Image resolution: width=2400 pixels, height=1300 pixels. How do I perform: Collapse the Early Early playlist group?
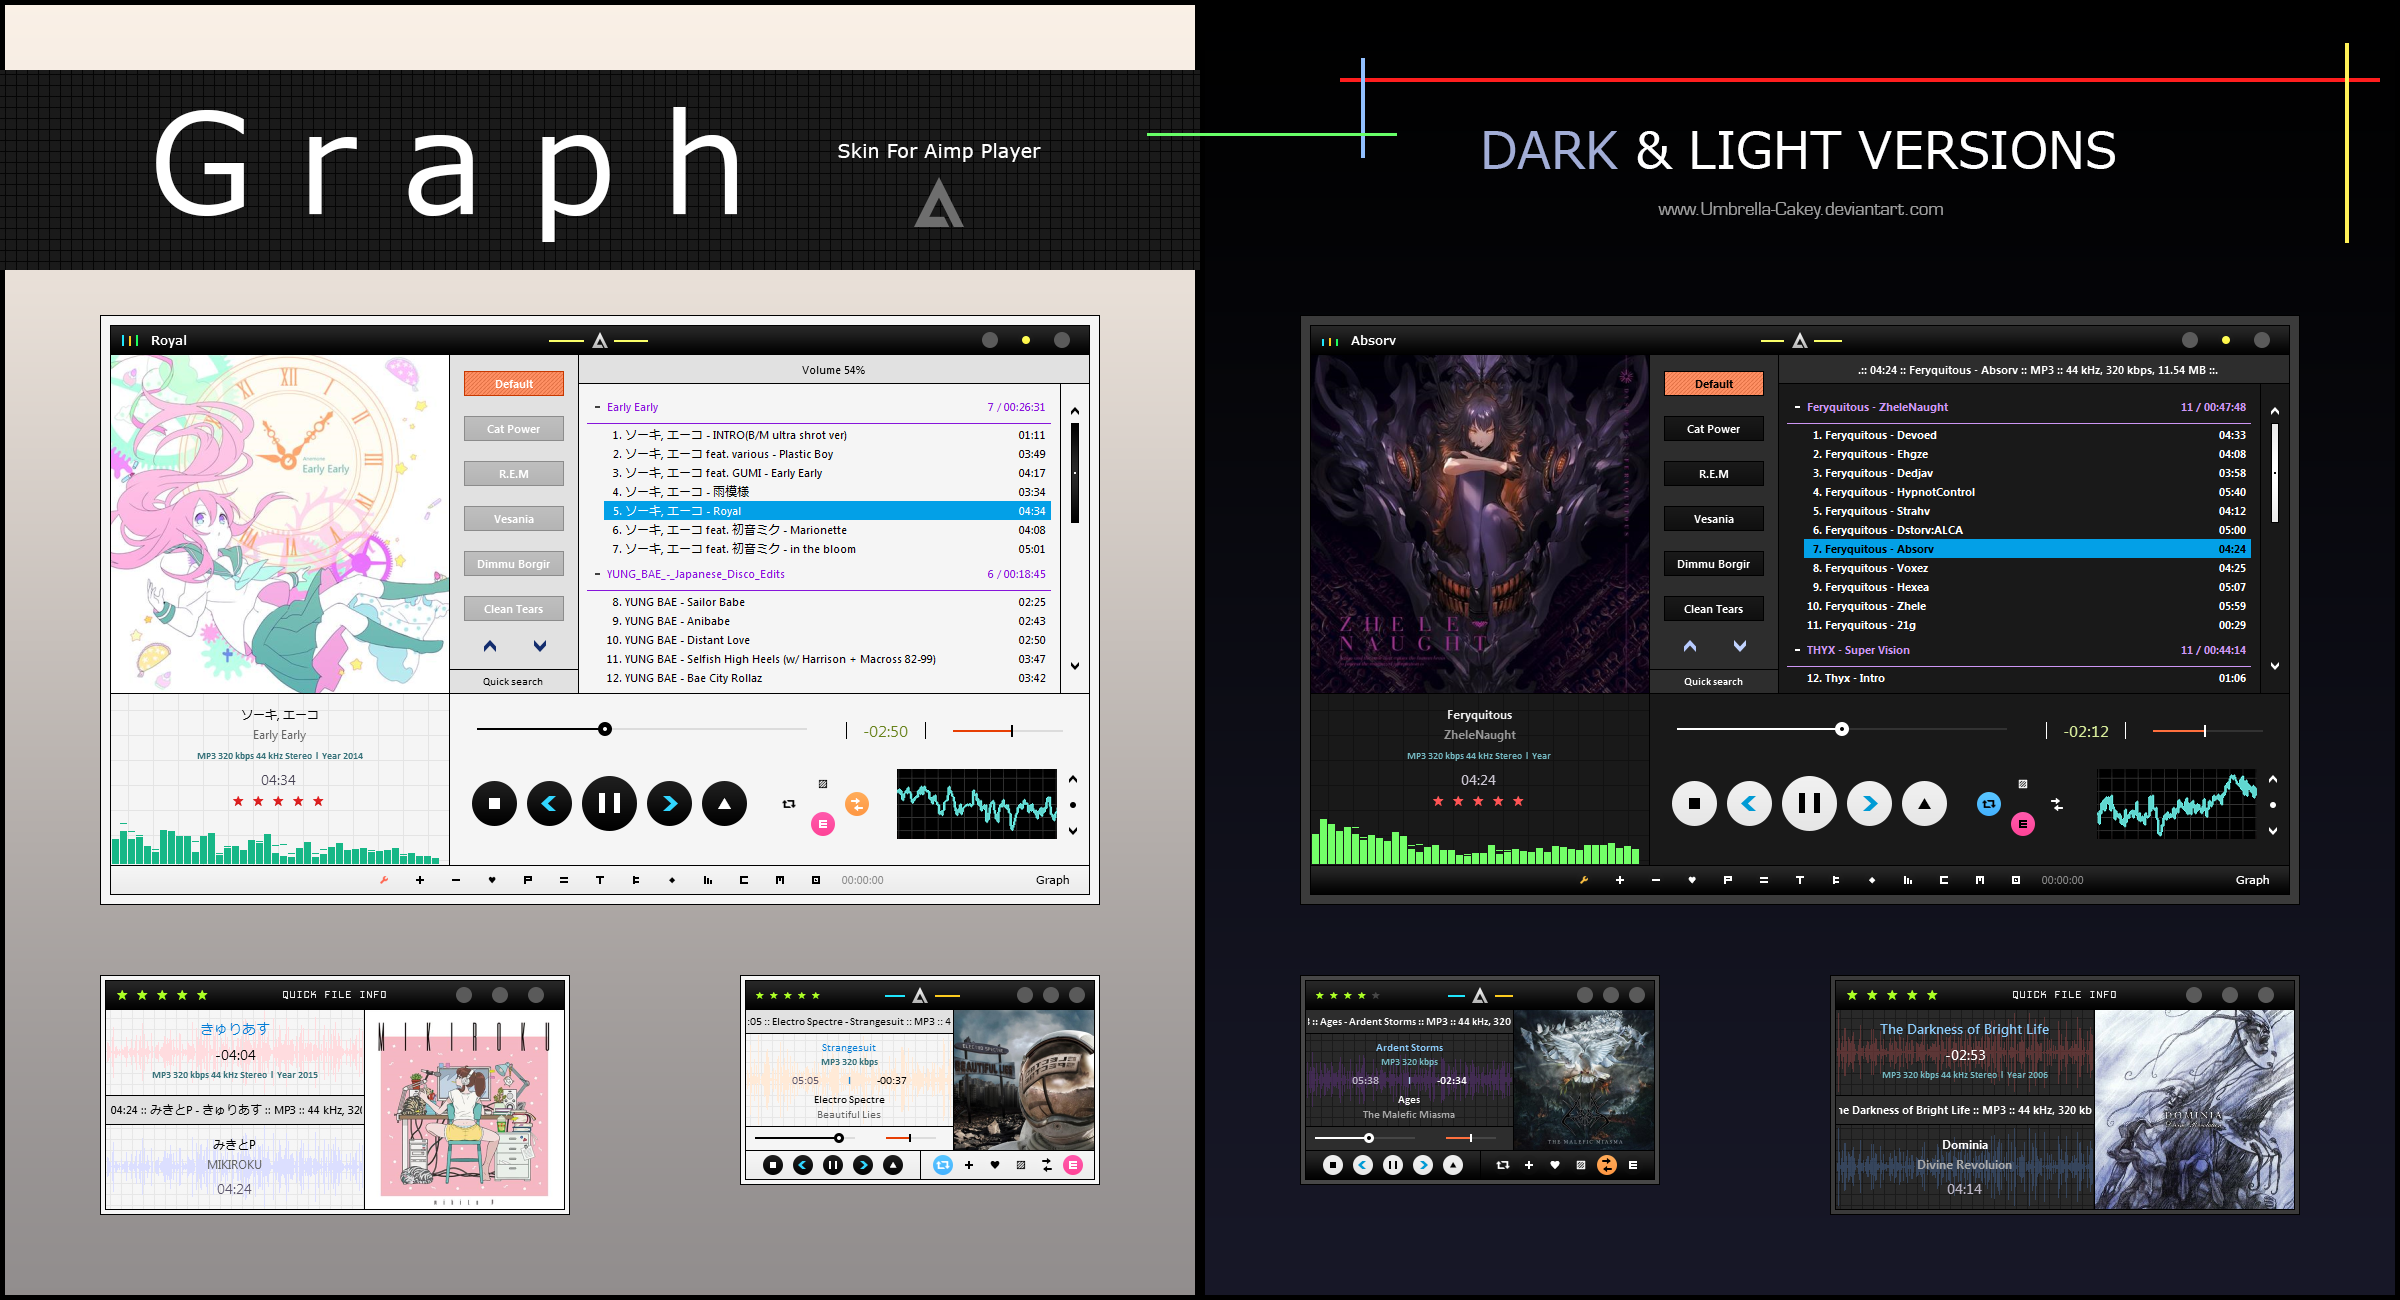pyautogui.click(x=597, y=407)
